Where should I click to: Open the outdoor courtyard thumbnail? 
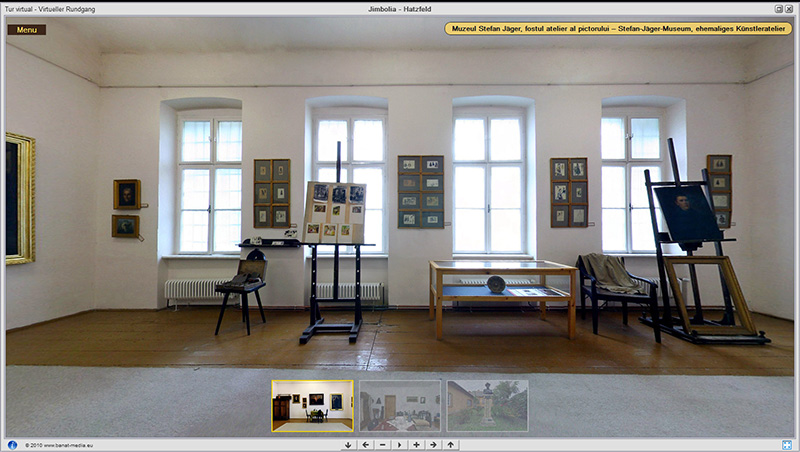pyautogui.click(x=487, y=405)
